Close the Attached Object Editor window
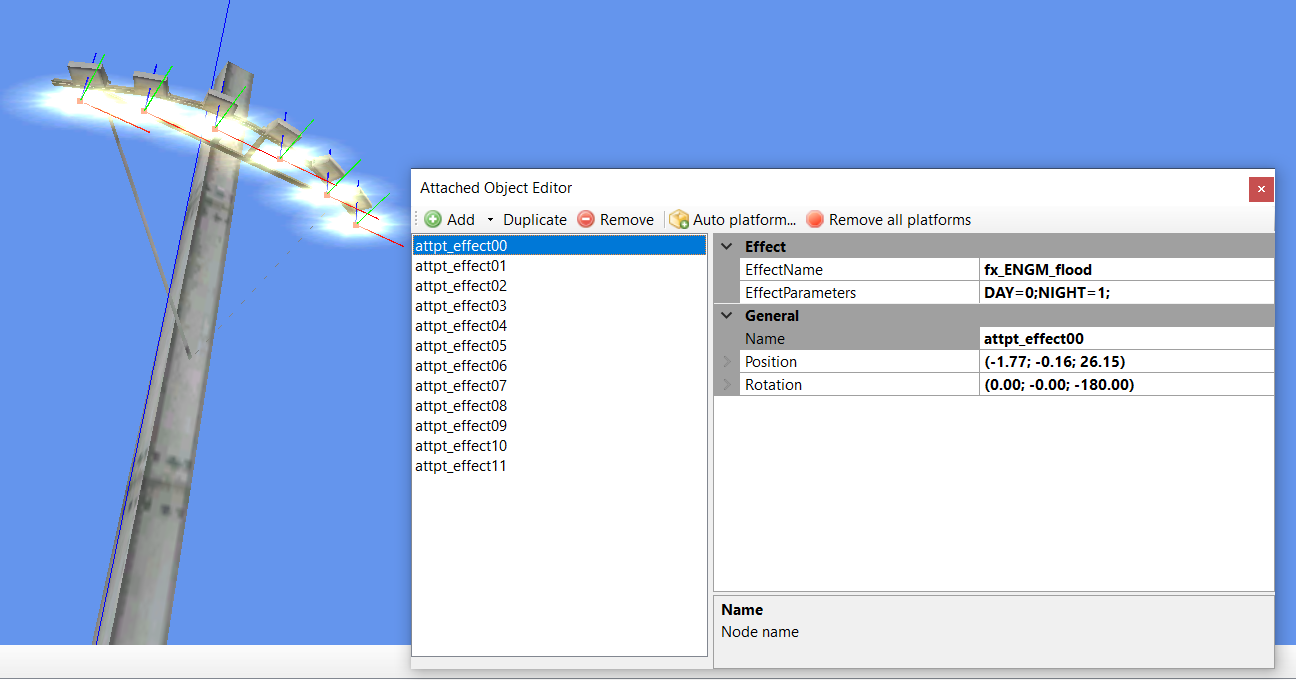This screenshot has height=680, width=1296. coord(1261,189)
